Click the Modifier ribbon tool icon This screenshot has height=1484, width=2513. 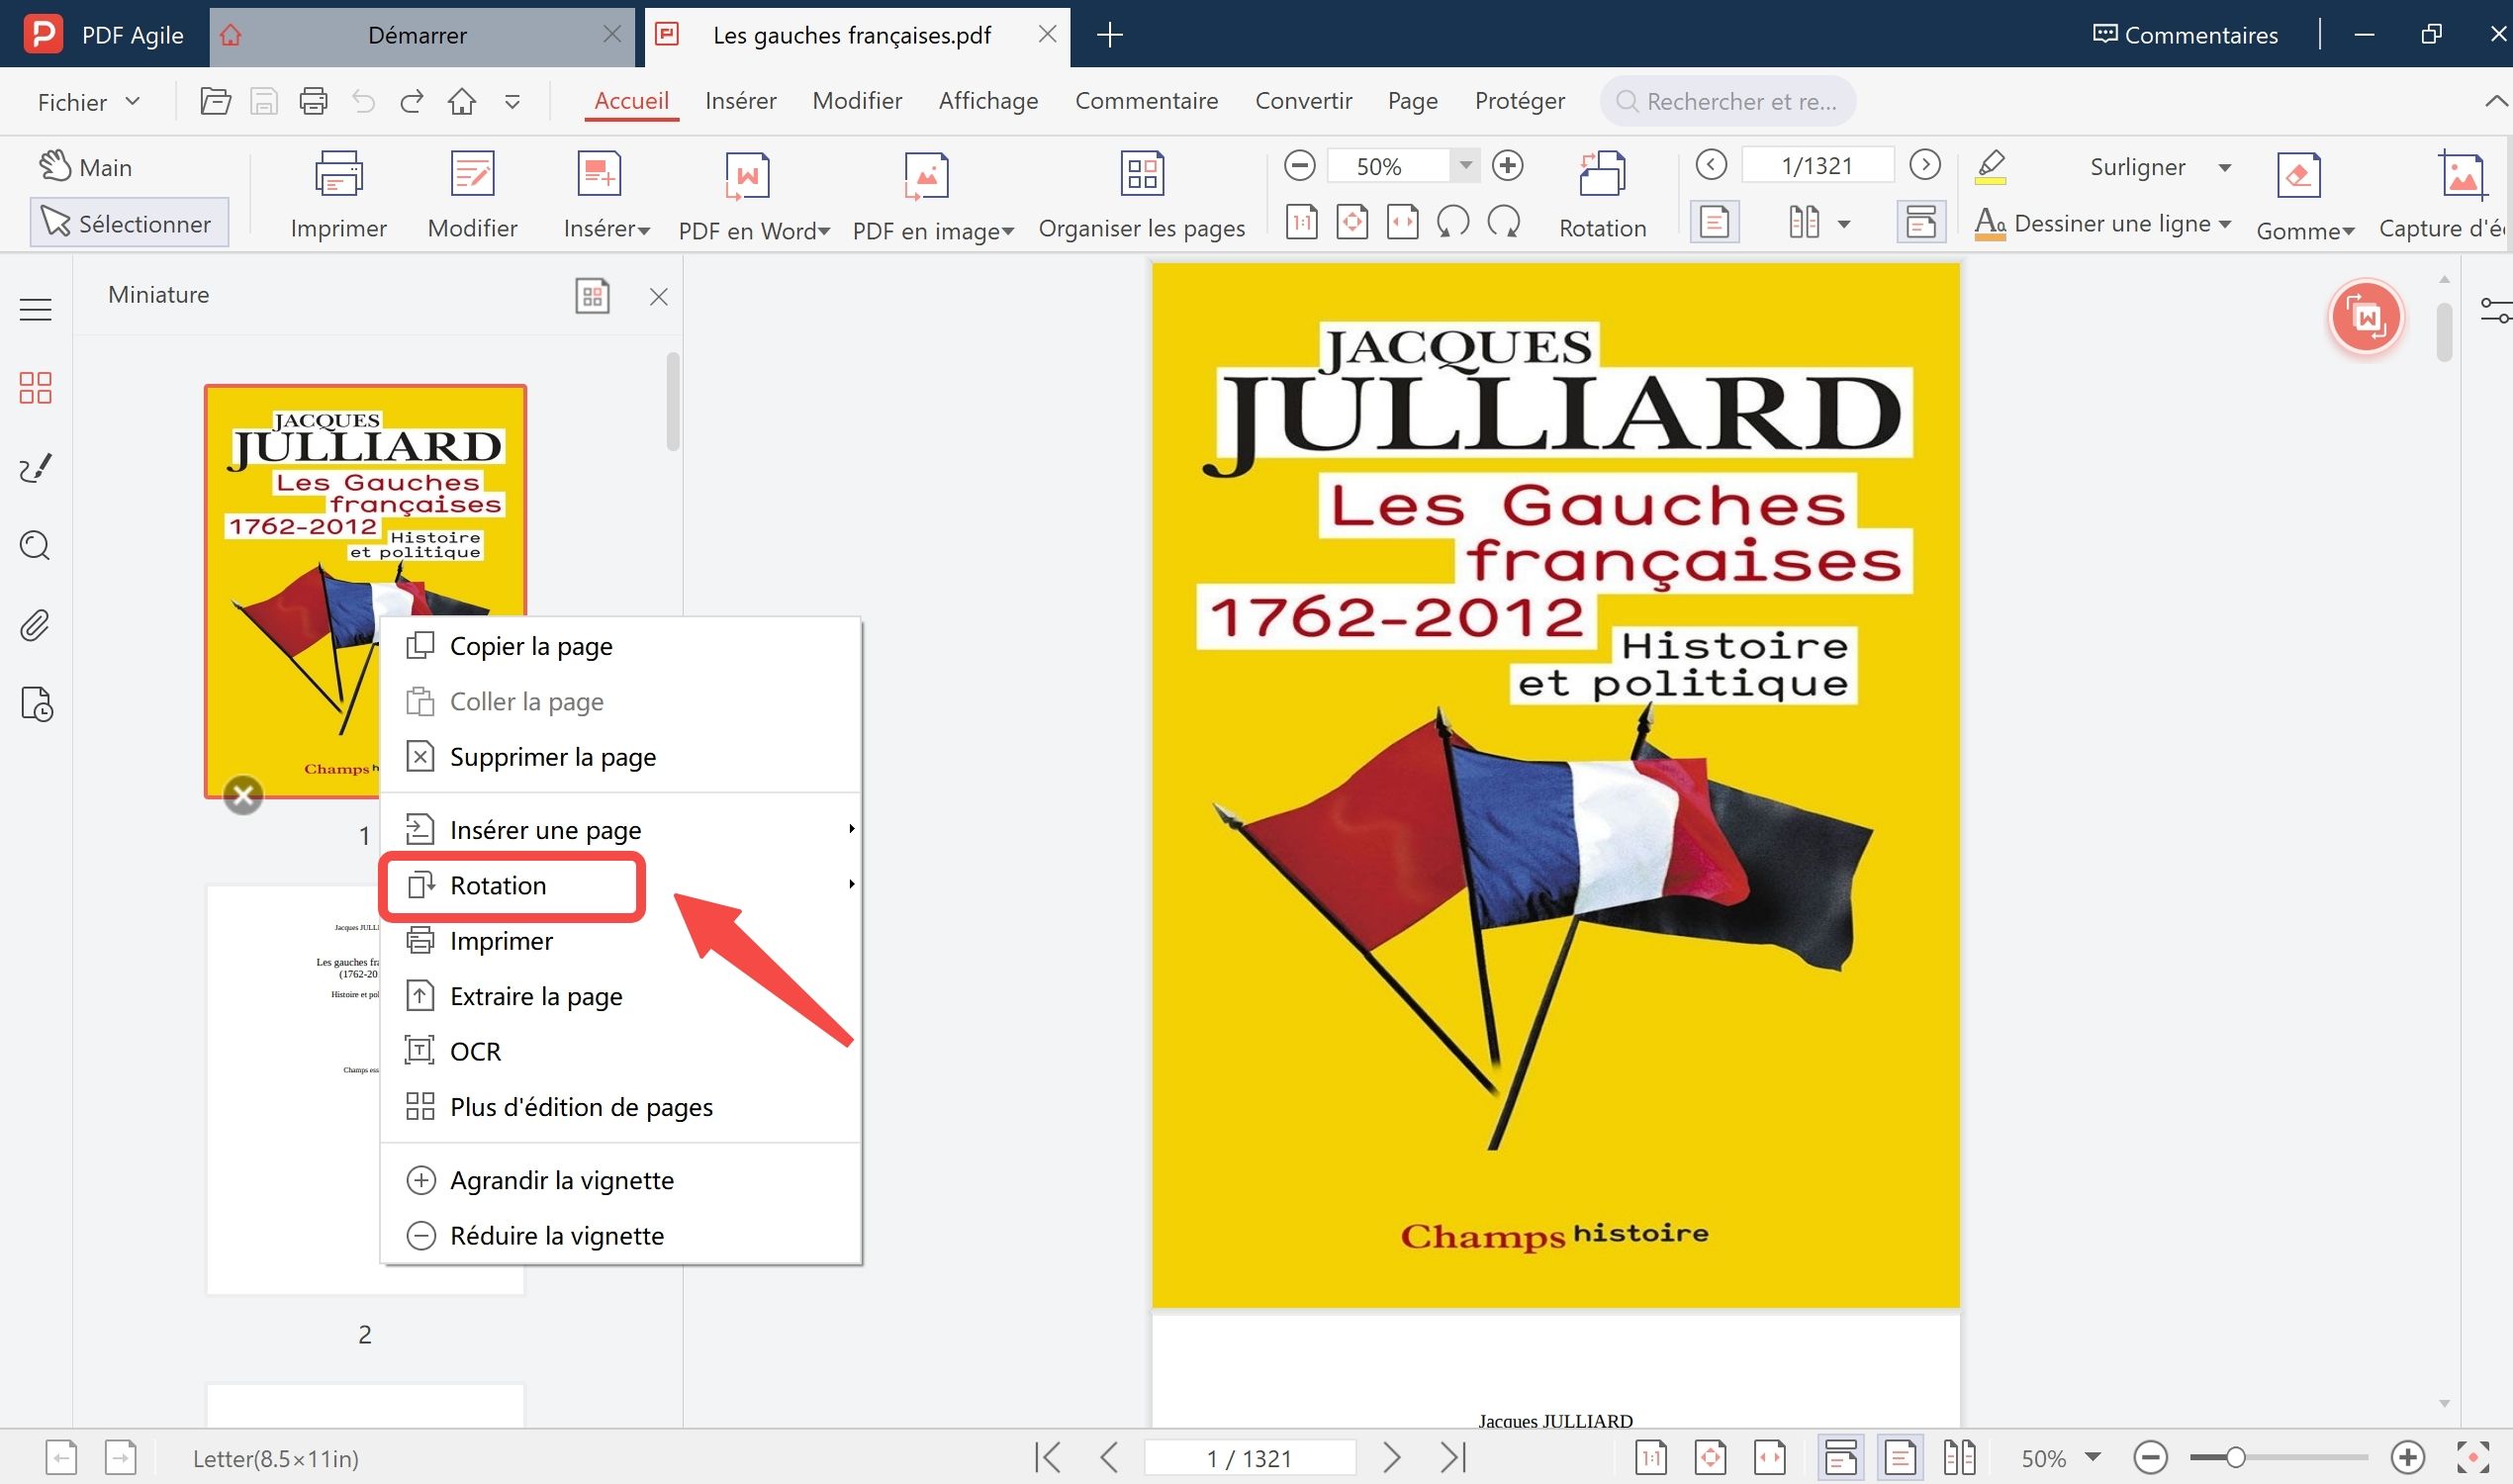[472, 175]
